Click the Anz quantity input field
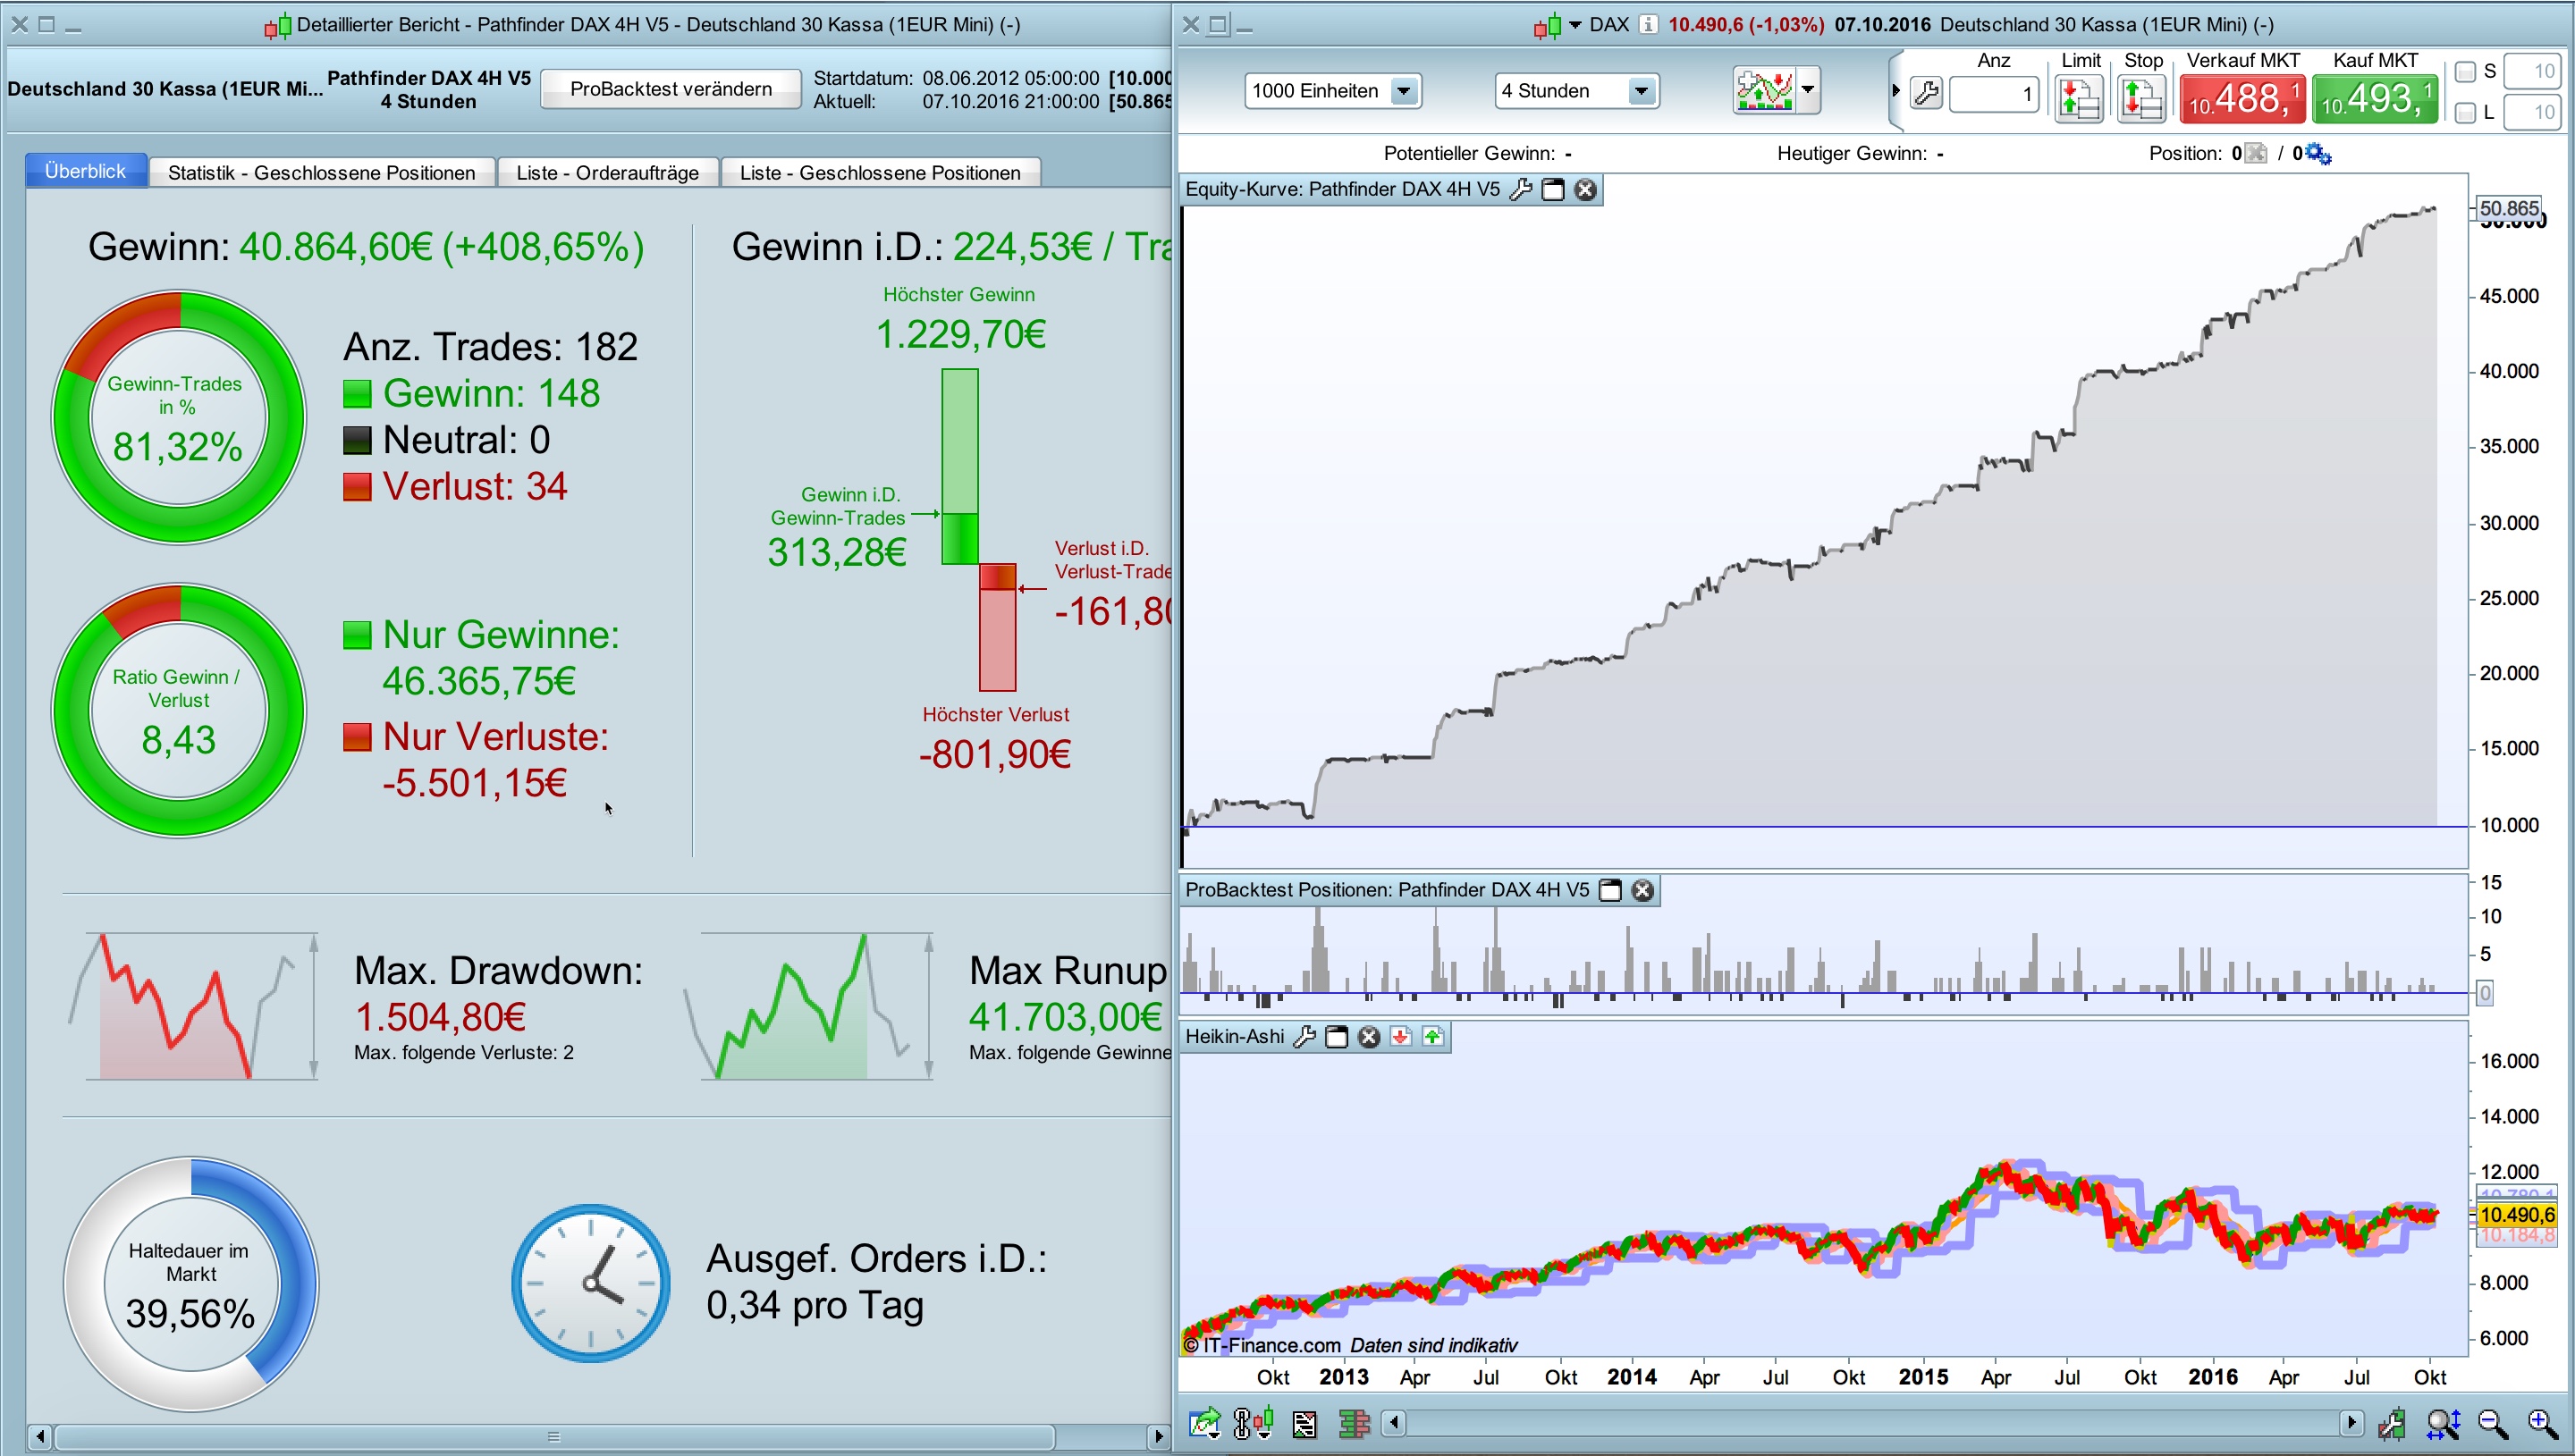The width and height of the screenshot is (2575, 1456). pyautogui.click(x=1993, y=94)
